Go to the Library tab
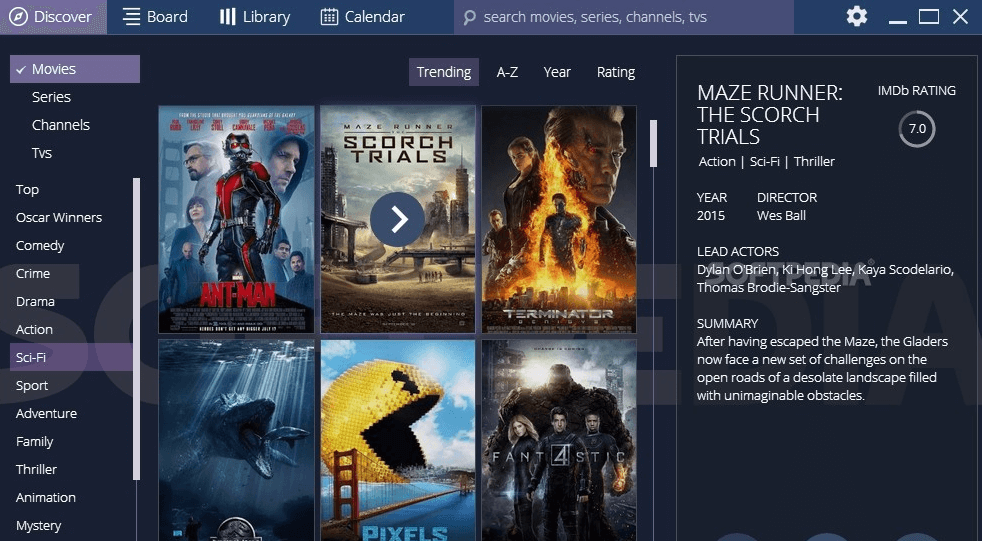 click(x=255, y=17)
